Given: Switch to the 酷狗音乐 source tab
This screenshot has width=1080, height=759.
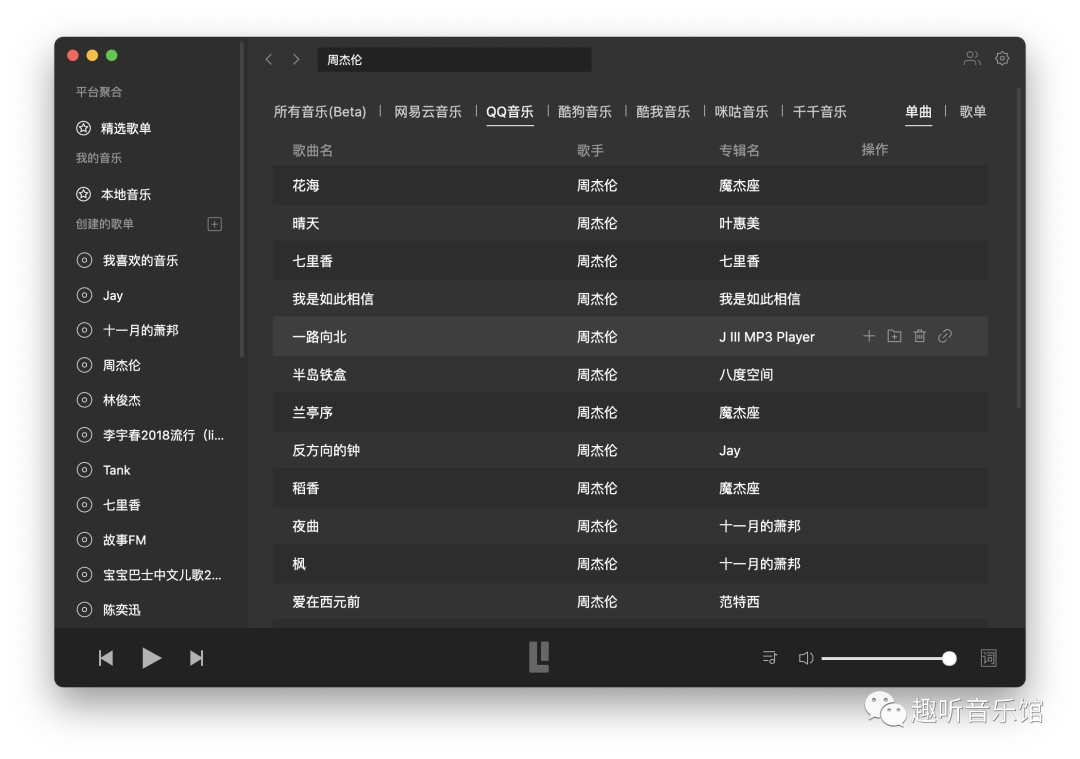Looking at the screenshot, I should [585, 112].
